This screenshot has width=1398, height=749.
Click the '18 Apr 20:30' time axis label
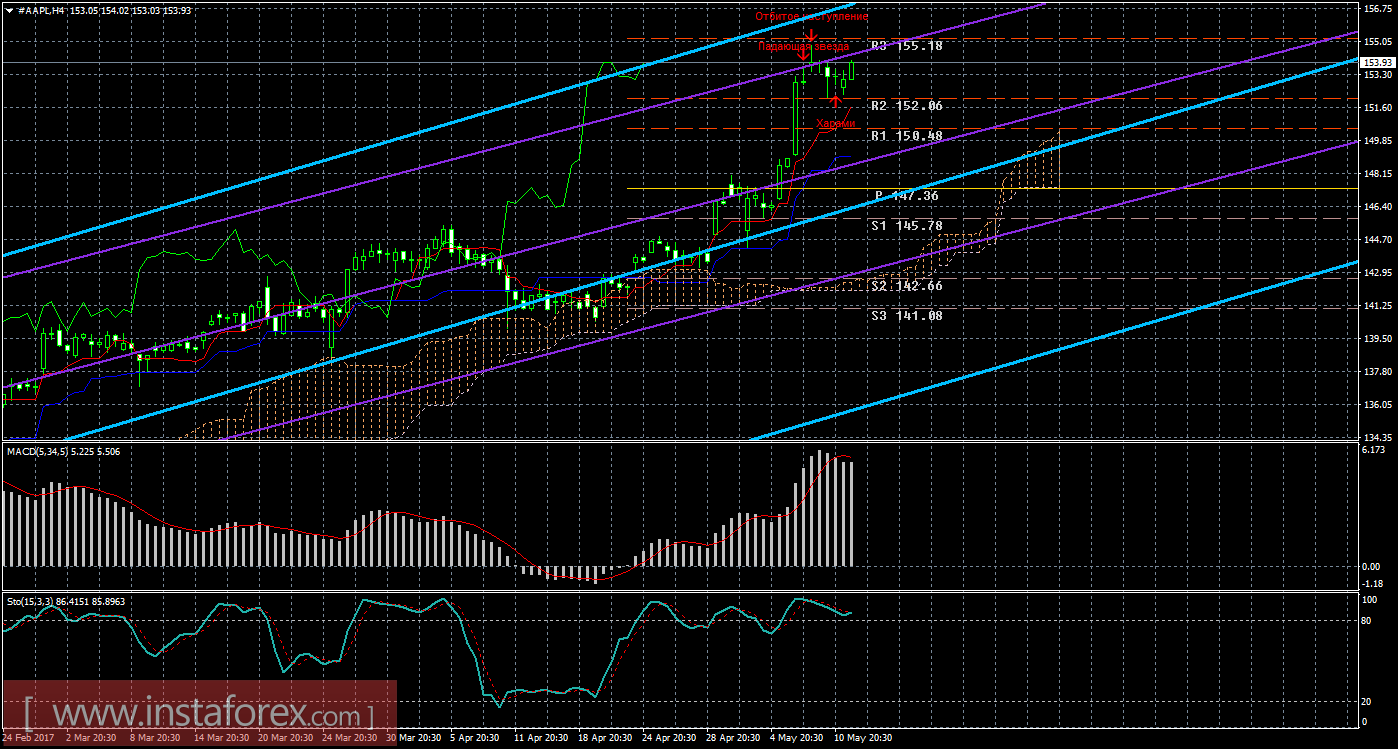pos(603,739)
